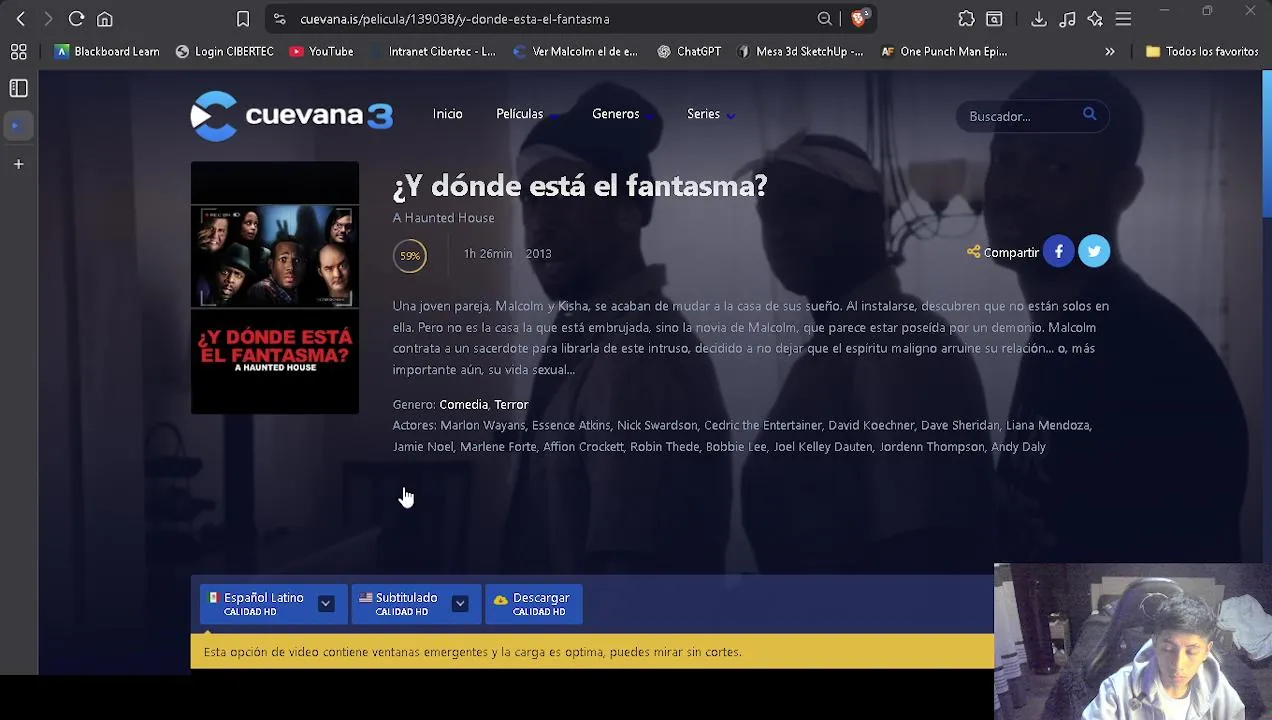Viewport: 1272px width, 720px height.
Task: Click actor name 'Cedric the Entertainer'
Action: (763, 426)
